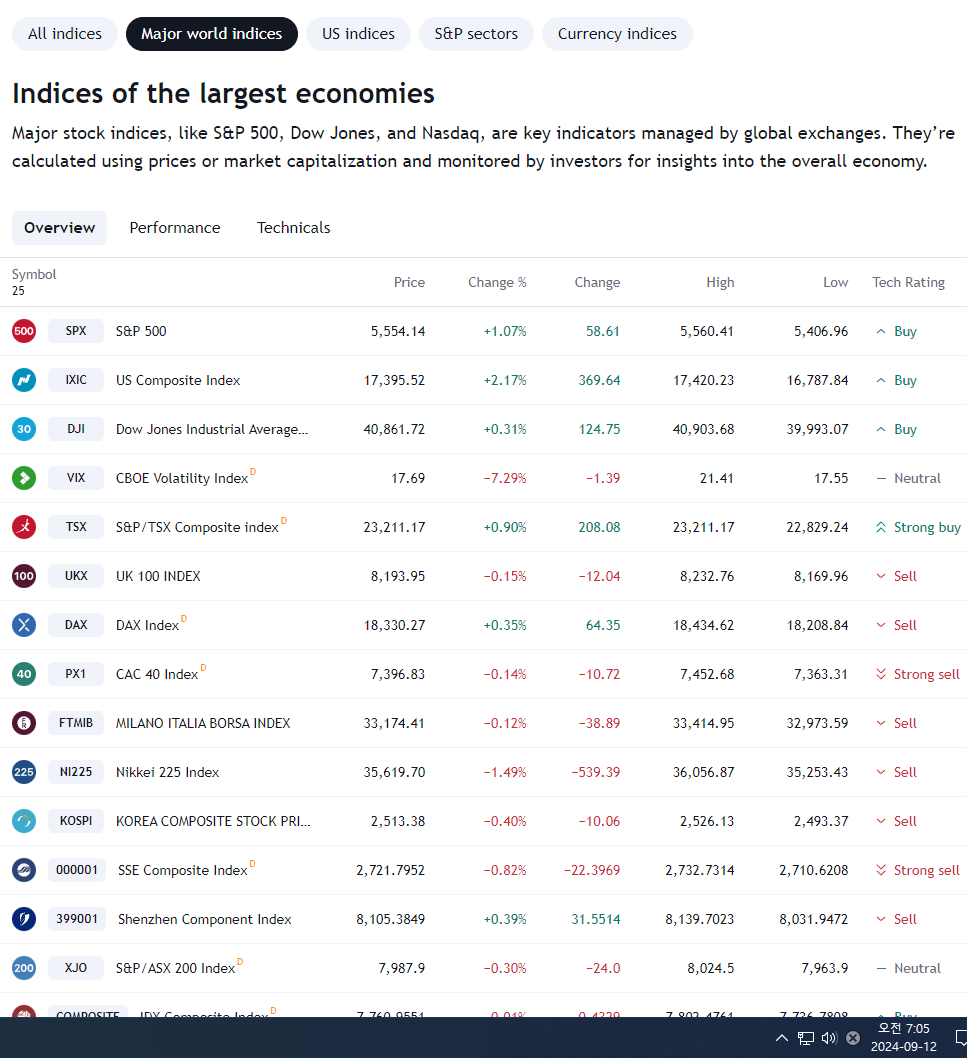Click the Nikkei change value −539.39
Screen dimensions: 967x1058
[x=596, y=772]
